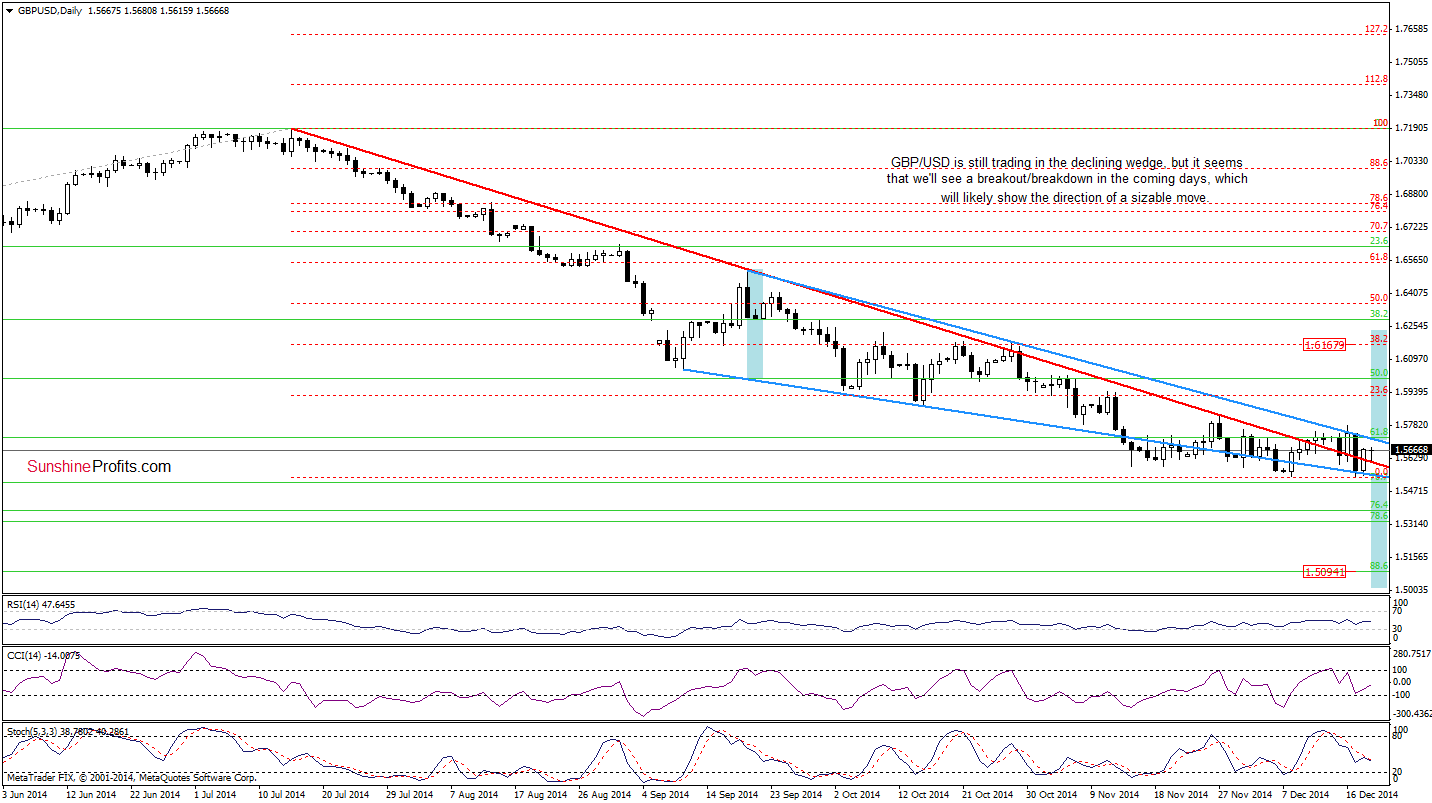The image size is (1432, 803).
Task: Click price axis value 1.76585
Action: [1411, 29]
